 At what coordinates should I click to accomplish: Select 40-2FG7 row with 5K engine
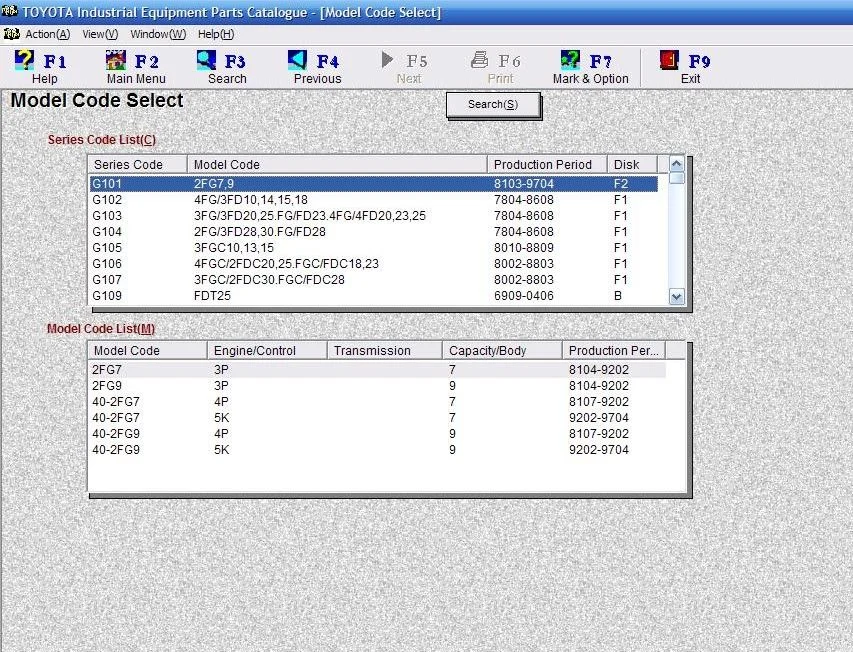[x=377, y=418]
